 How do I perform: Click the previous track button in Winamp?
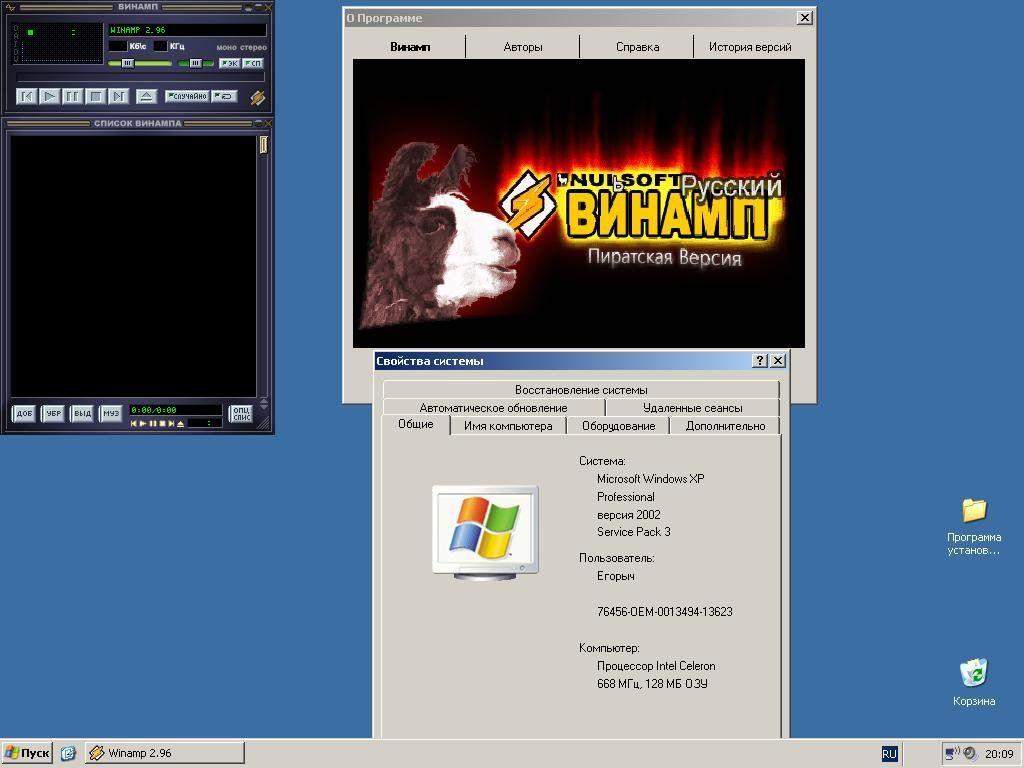click(x=26, y=97)
